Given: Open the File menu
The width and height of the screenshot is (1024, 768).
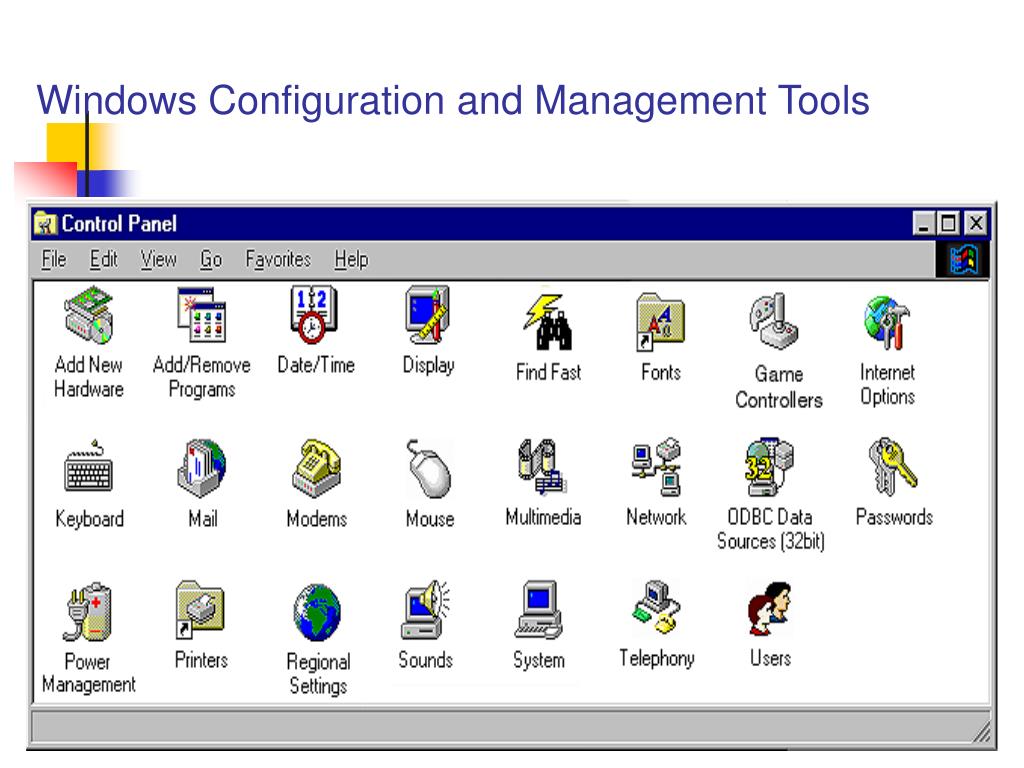Looking at the screenshot, I should [x=54, y=259].
